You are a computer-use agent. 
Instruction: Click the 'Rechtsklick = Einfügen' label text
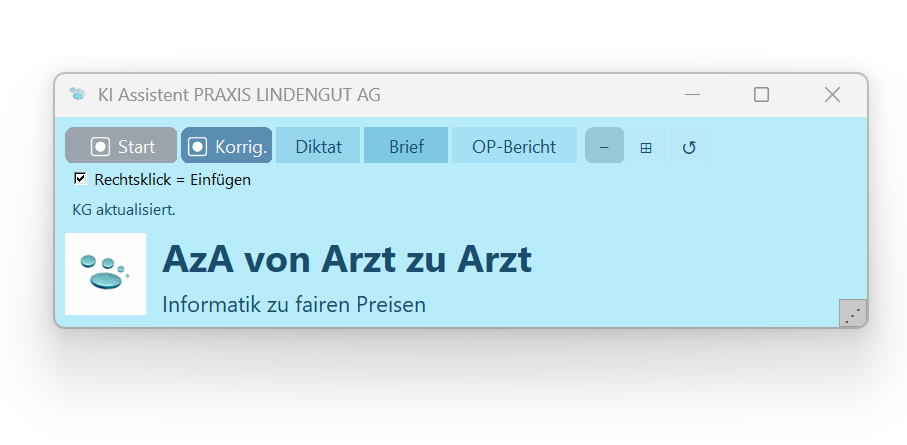click(172, 180)
